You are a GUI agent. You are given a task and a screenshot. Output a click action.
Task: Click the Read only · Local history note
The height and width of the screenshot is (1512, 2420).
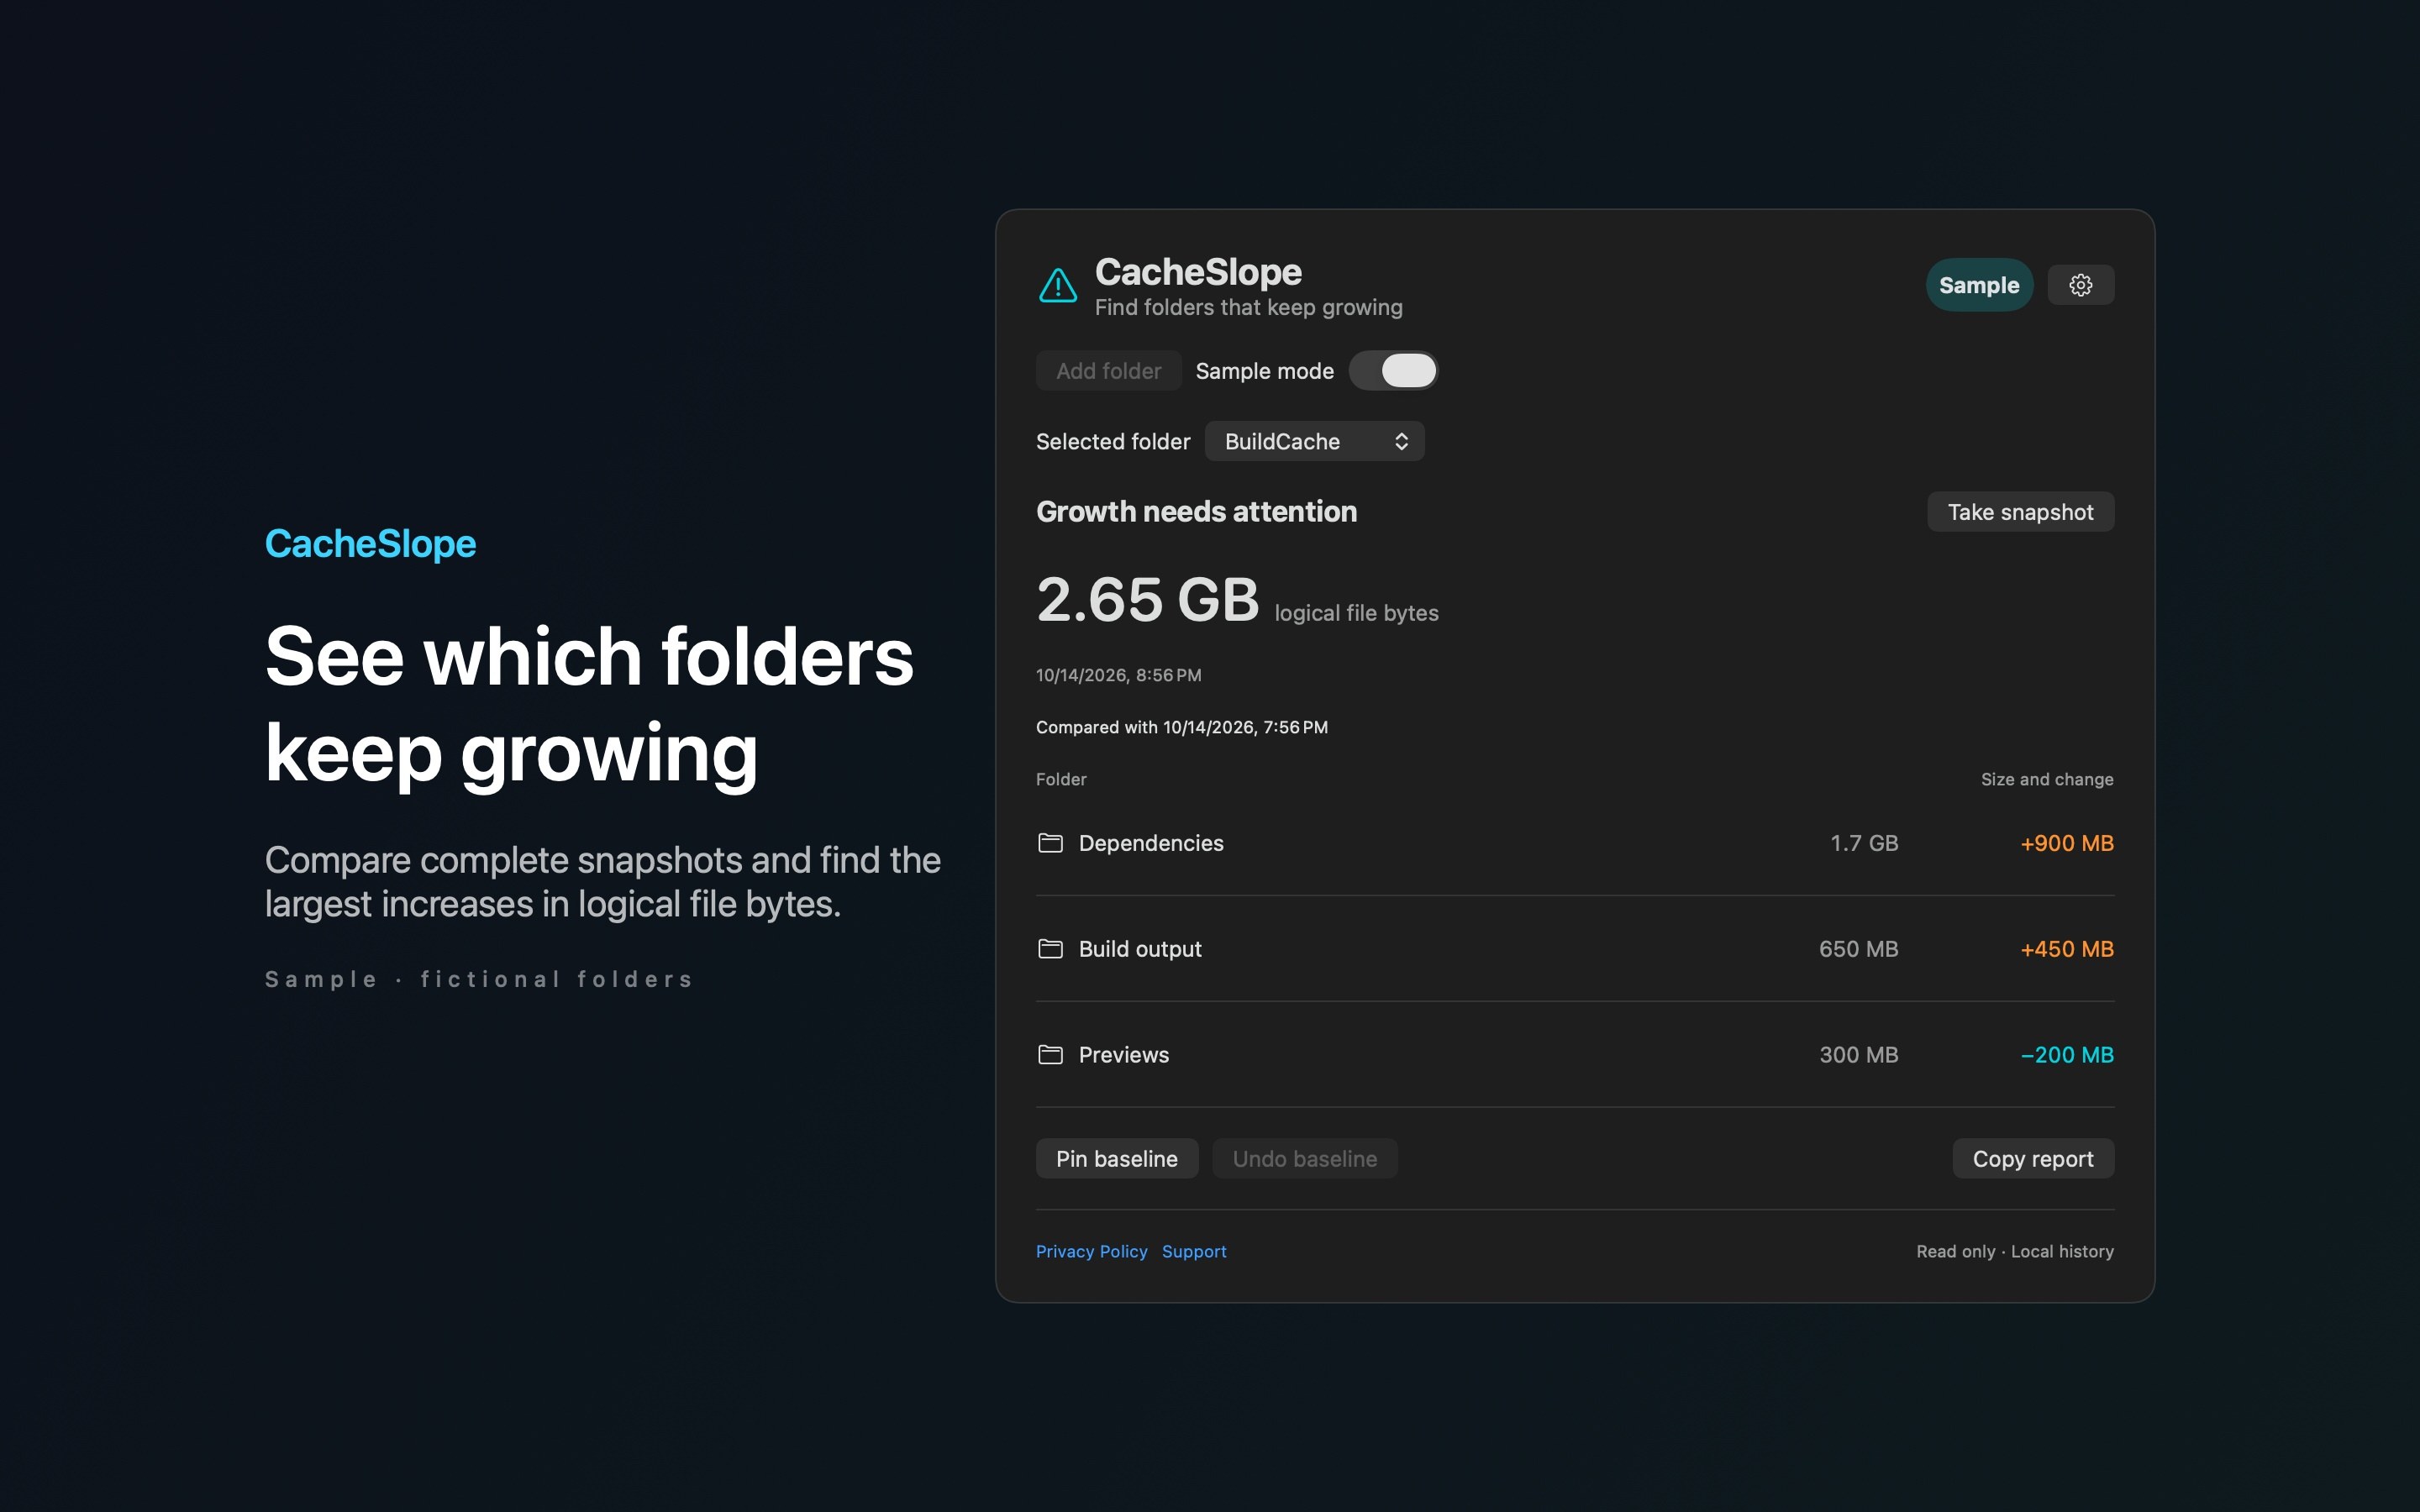2014,1251
